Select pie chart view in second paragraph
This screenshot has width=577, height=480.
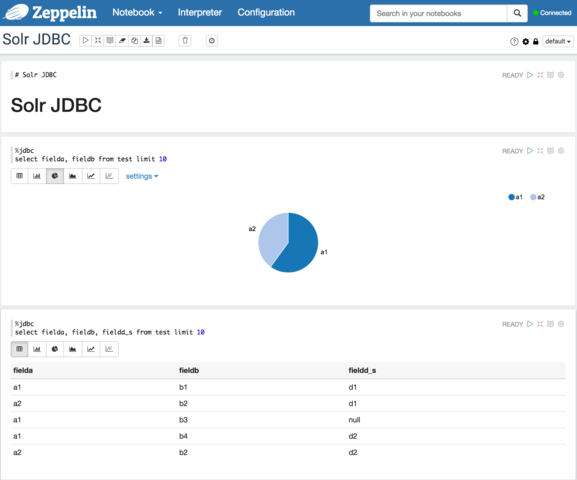[55, 176]
